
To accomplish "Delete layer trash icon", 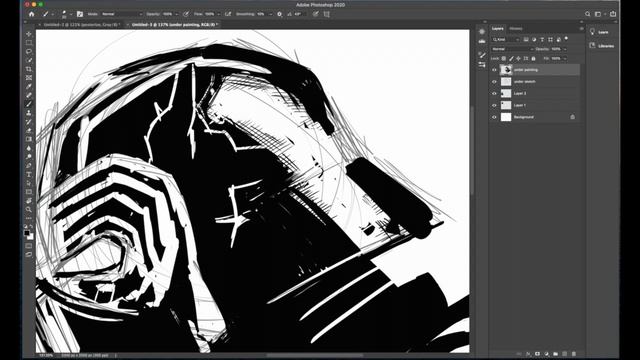I will click(x=574, y=354).
